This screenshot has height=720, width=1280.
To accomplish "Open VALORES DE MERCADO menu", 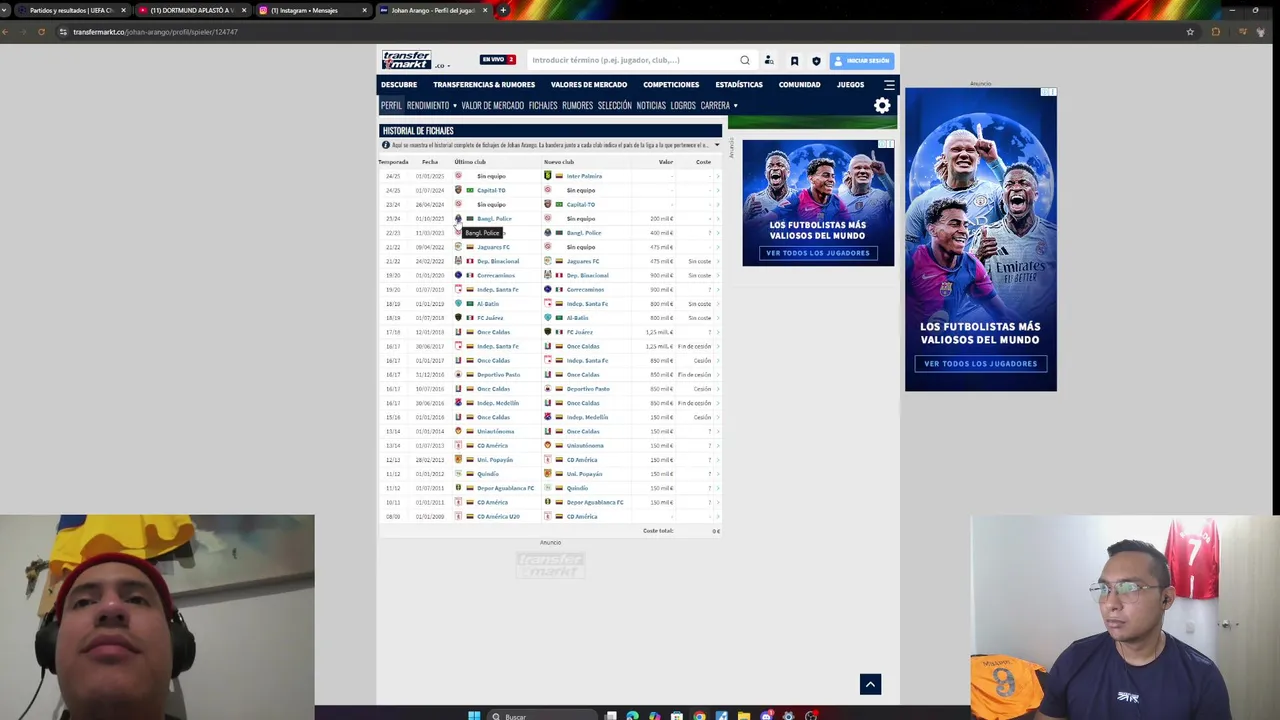I will [589, 85].
